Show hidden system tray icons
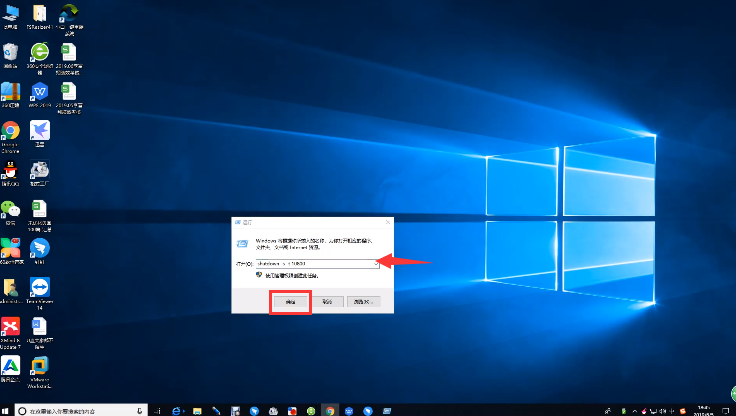Viewport: 736px width, 416px height. click(635, 411)
